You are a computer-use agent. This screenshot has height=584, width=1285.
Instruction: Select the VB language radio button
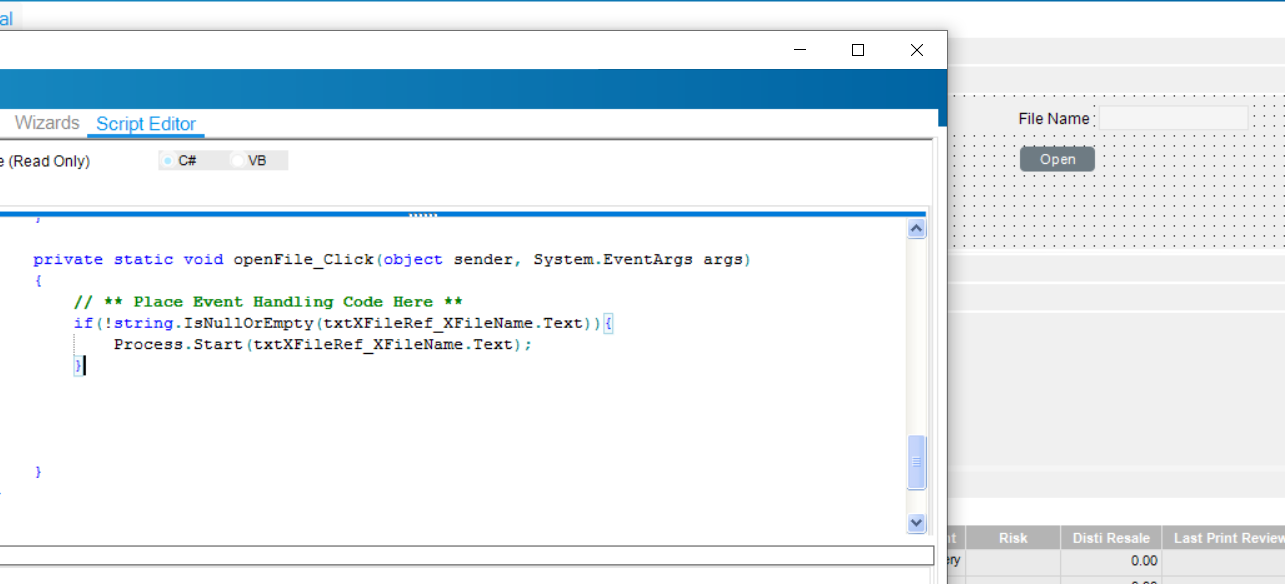(x=238, y=160)
